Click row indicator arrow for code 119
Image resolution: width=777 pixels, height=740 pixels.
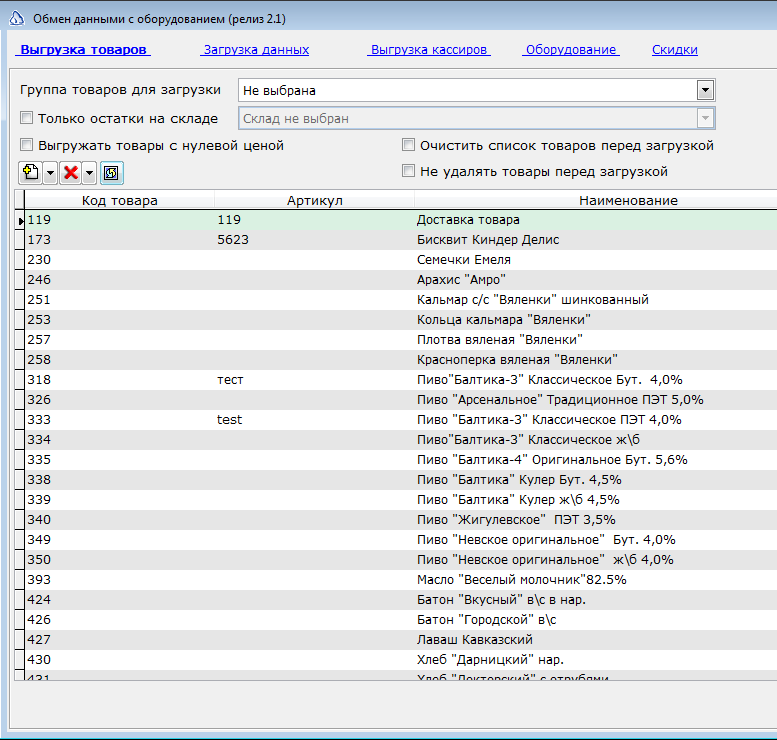click(19, 221)
